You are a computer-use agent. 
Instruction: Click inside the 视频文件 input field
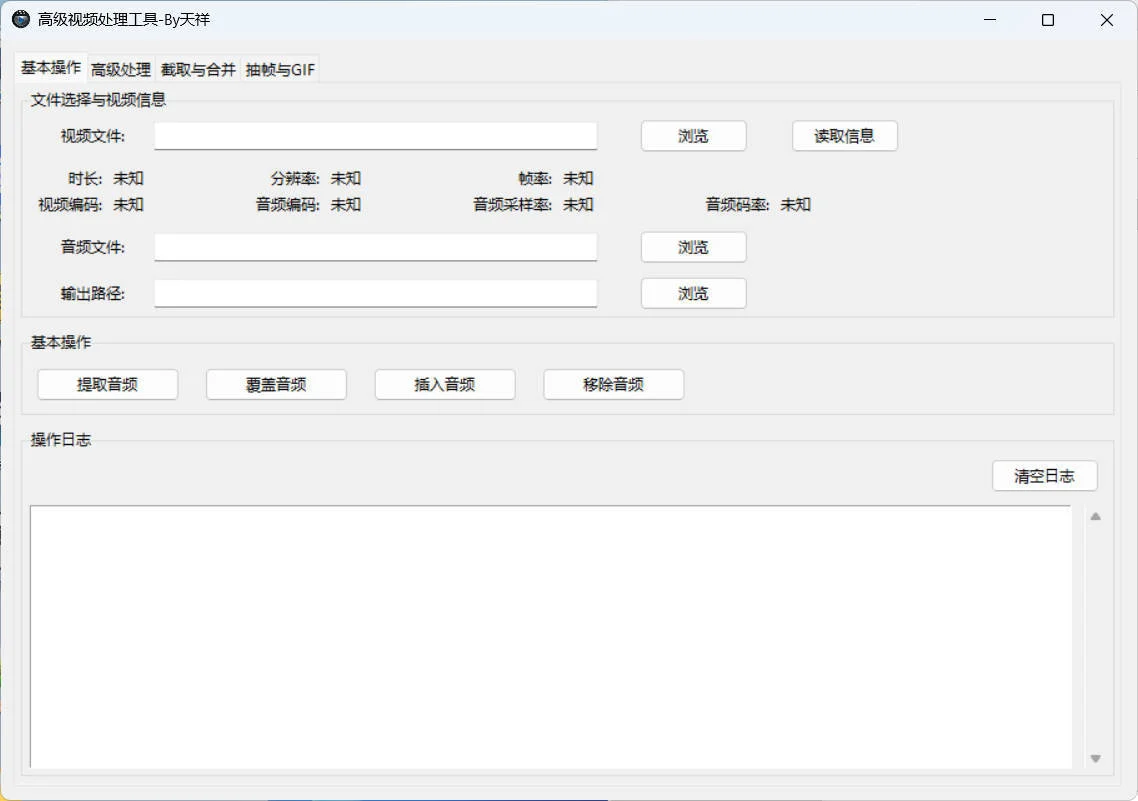375,135
